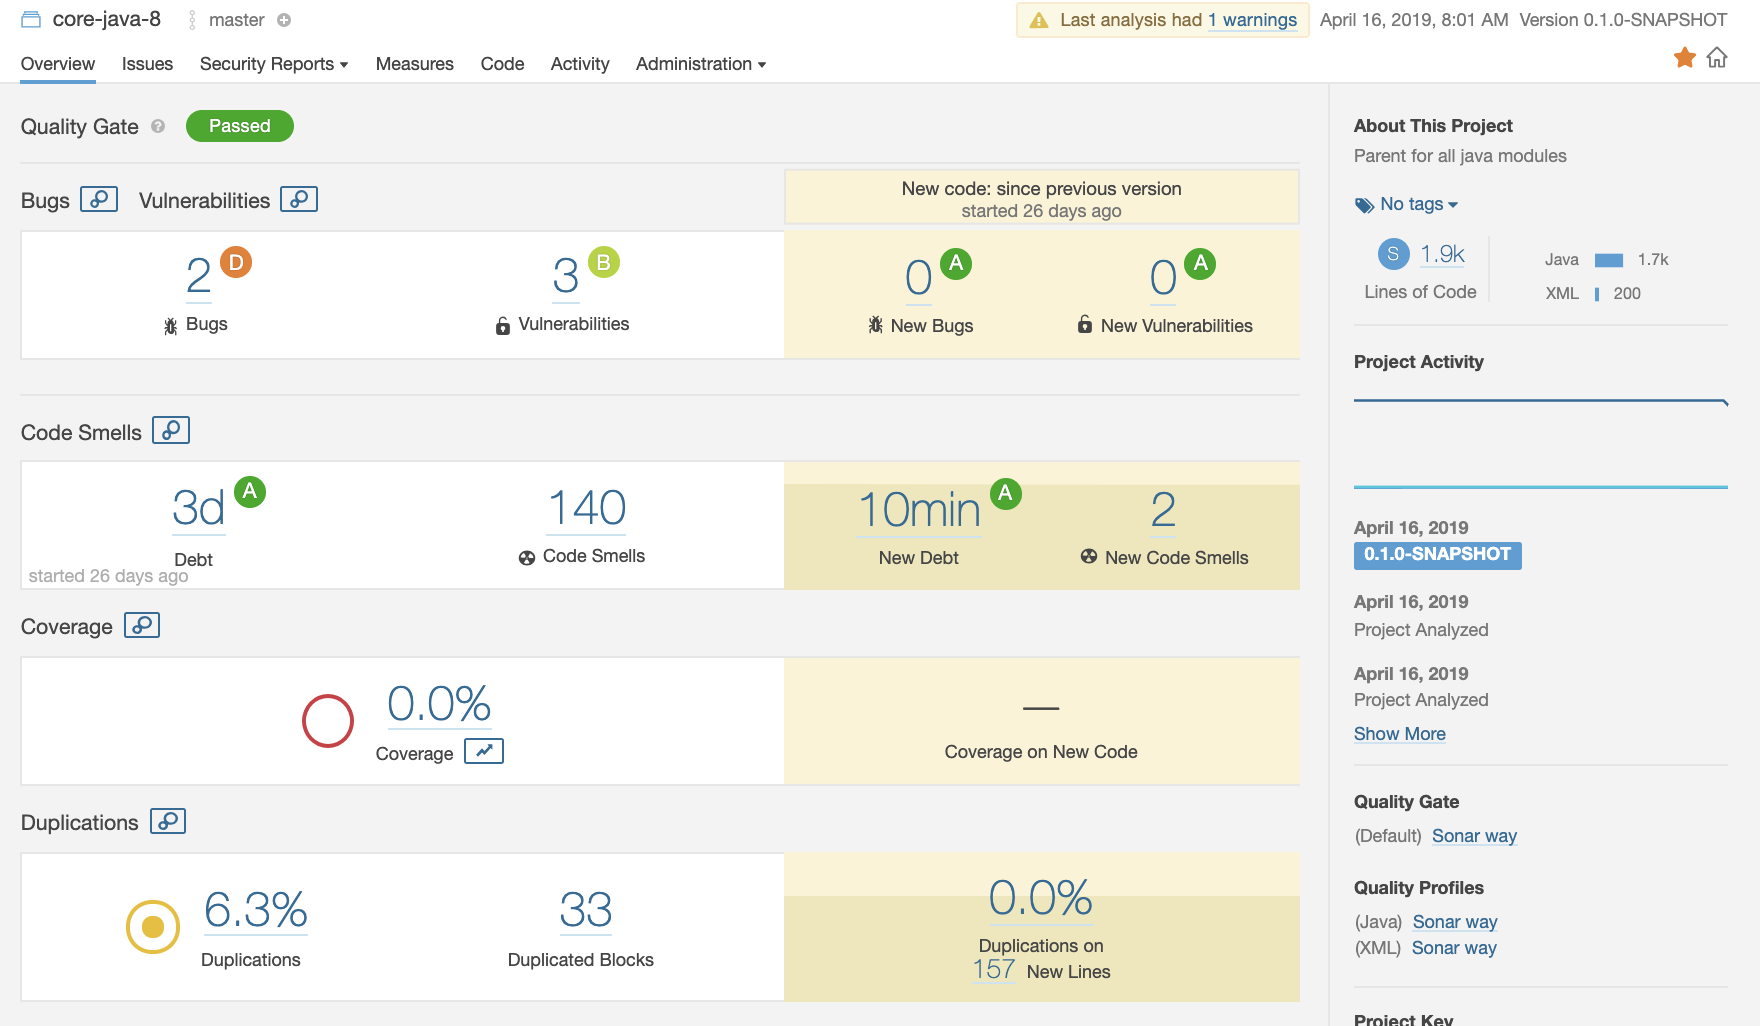Screen dimensions: 1760x1026
Task: Click the New Bugs count 0
Action: click(x=919, y=278)
